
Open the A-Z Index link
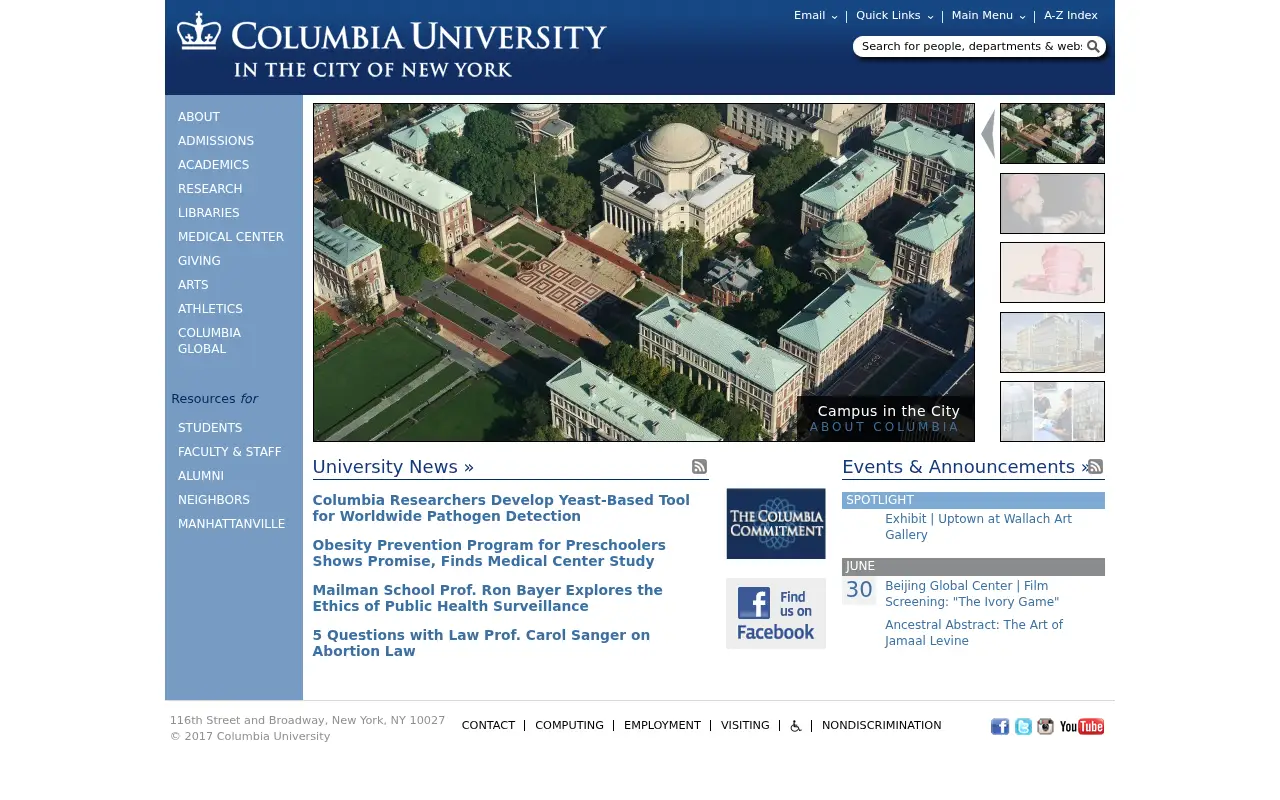click(x=1071, y=16)
